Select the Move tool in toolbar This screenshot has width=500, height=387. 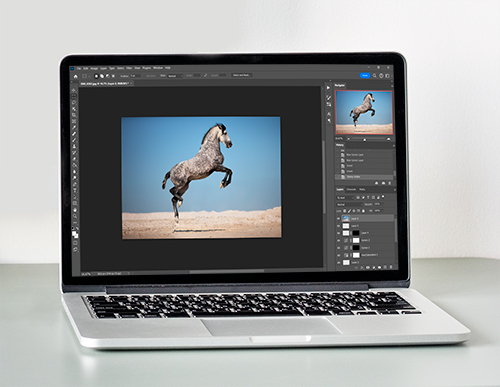[74, 91]
